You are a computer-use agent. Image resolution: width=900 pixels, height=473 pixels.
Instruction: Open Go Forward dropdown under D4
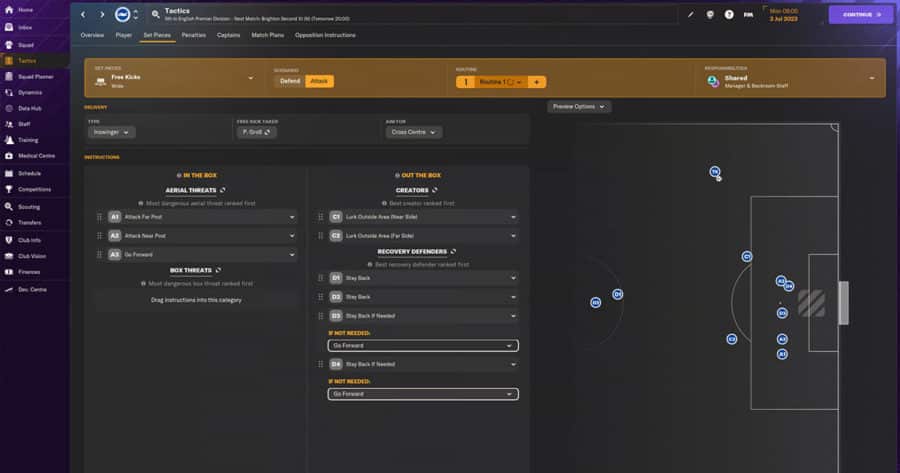pos(423,394)
